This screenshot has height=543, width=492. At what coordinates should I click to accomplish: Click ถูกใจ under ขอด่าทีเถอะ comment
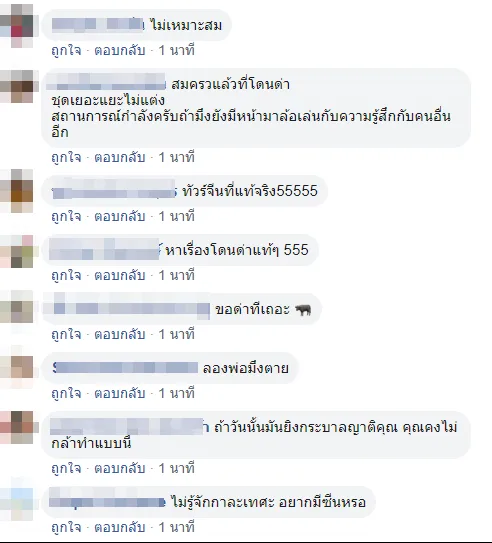pos(66,335)
